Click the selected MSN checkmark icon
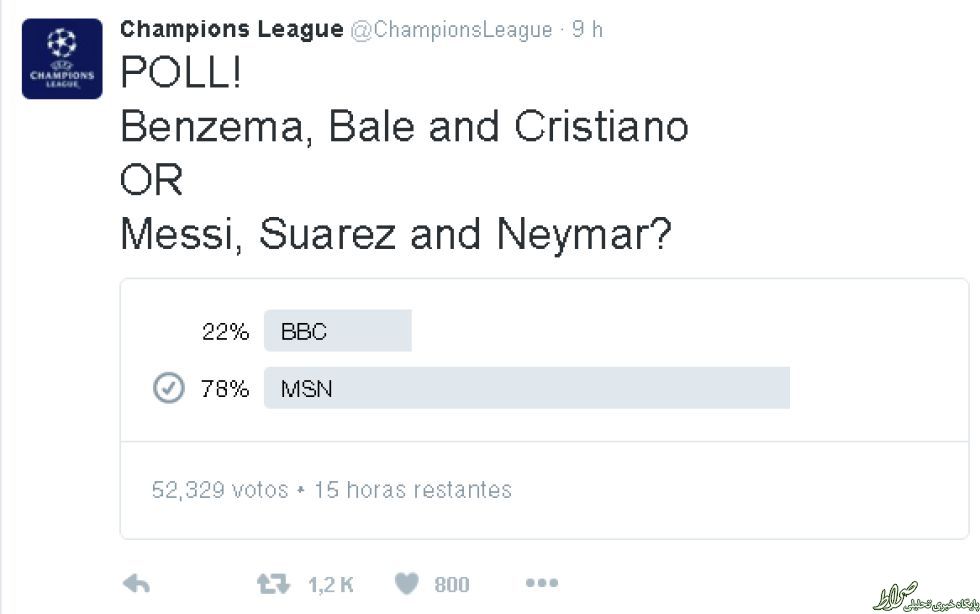Viewport: 980px width, 614px height. [x=168, y=389]
